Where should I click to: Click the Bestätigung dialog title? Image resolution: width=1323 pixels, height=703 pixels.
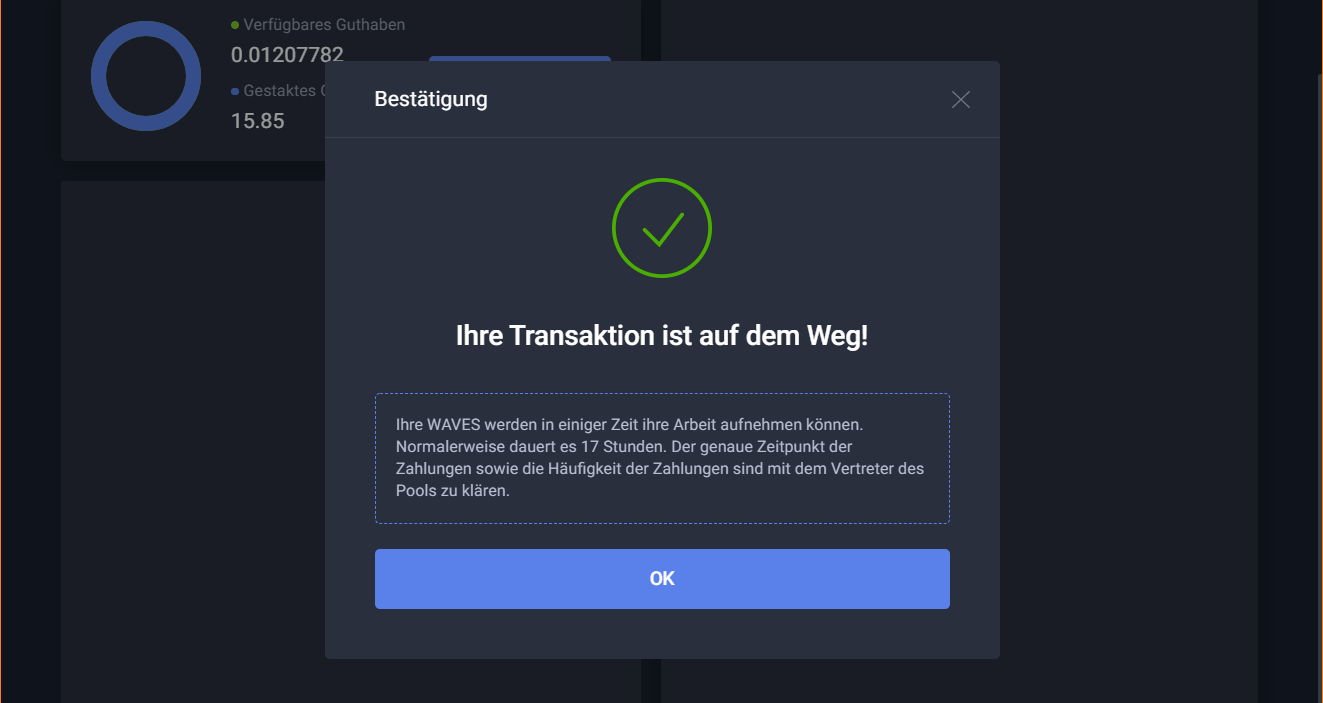431,99
